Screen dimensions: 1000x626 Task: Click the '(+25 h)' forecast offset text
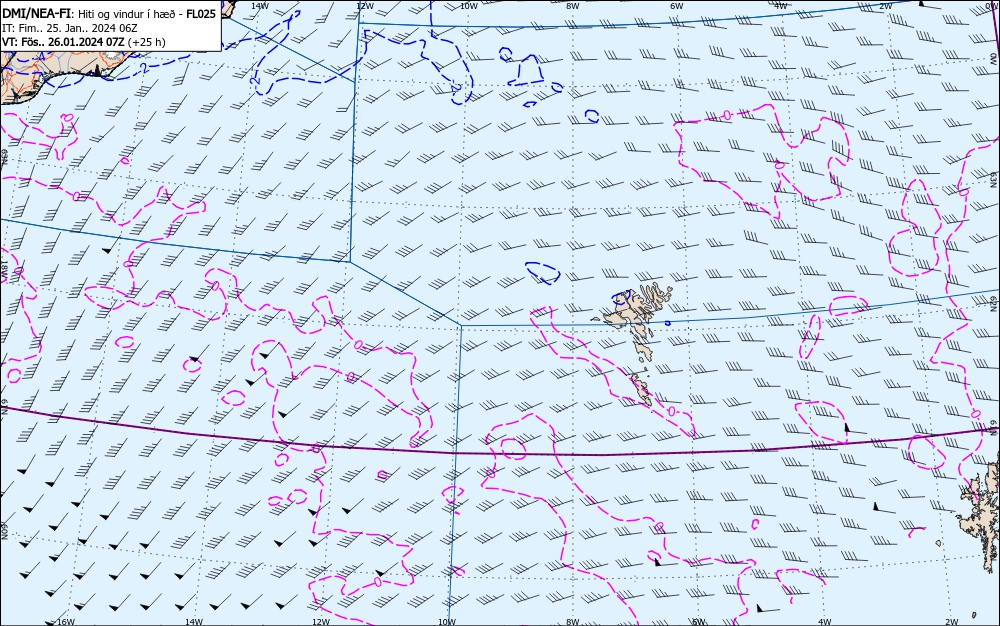[x=147, y=42]
